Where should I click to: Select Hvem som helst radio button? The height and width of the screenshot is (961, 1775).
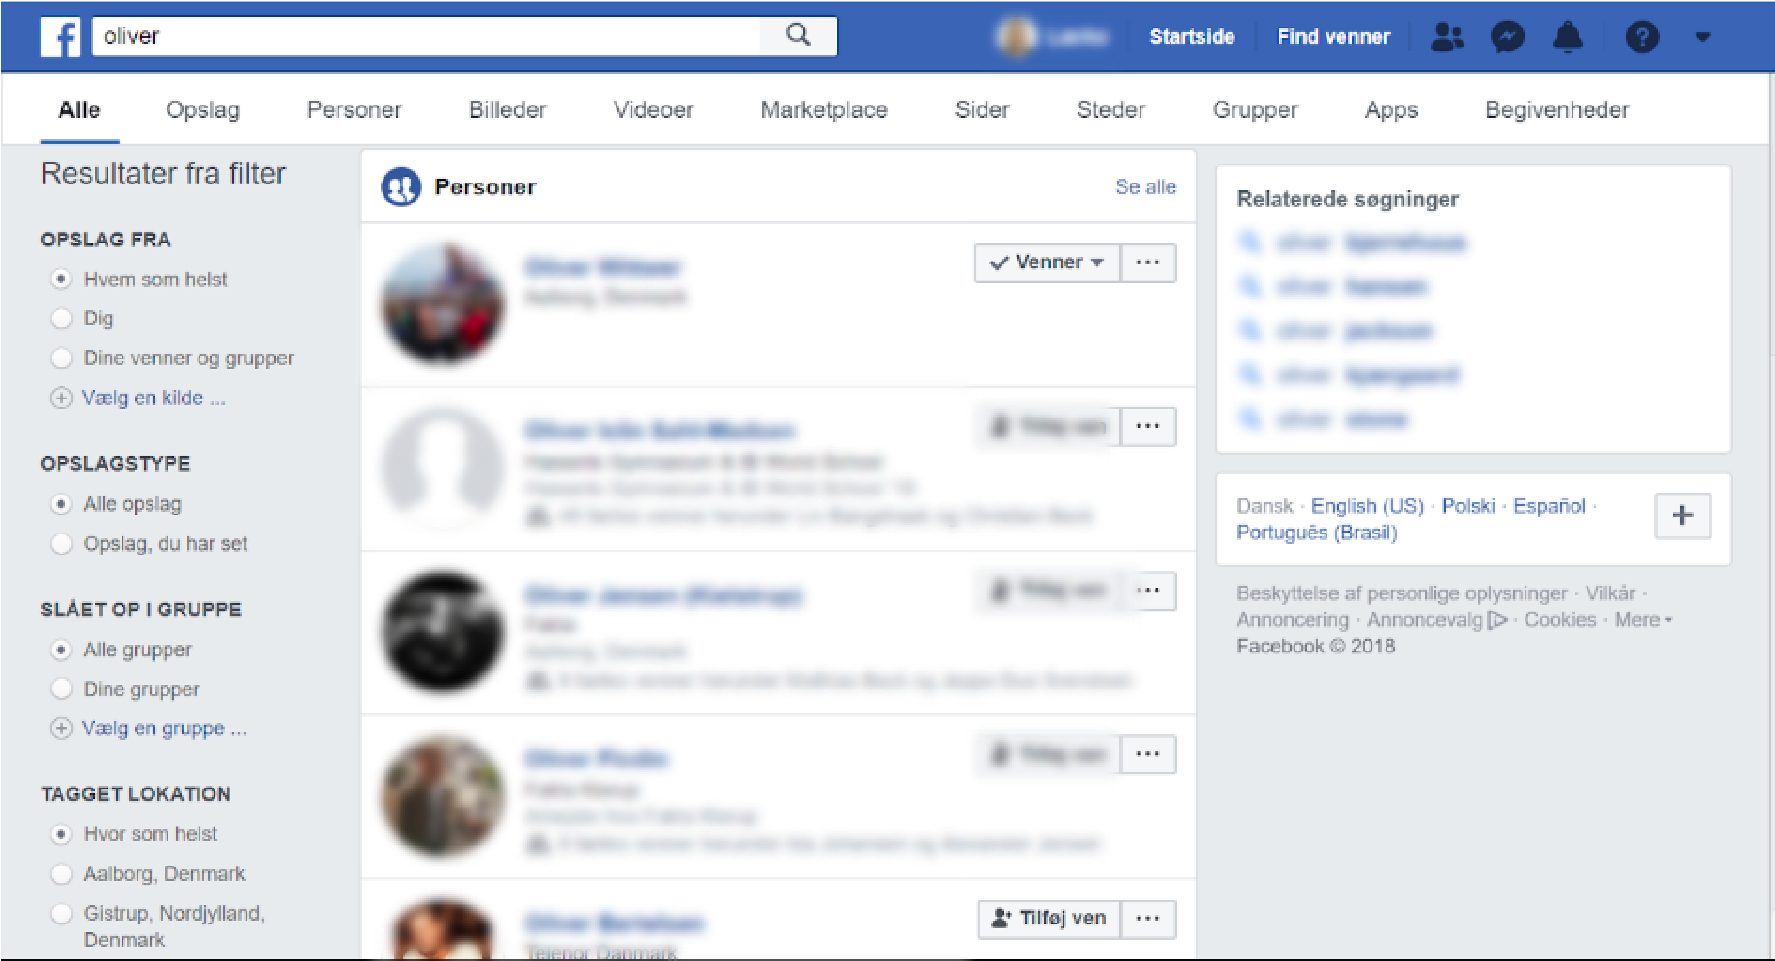coord(61,279)
